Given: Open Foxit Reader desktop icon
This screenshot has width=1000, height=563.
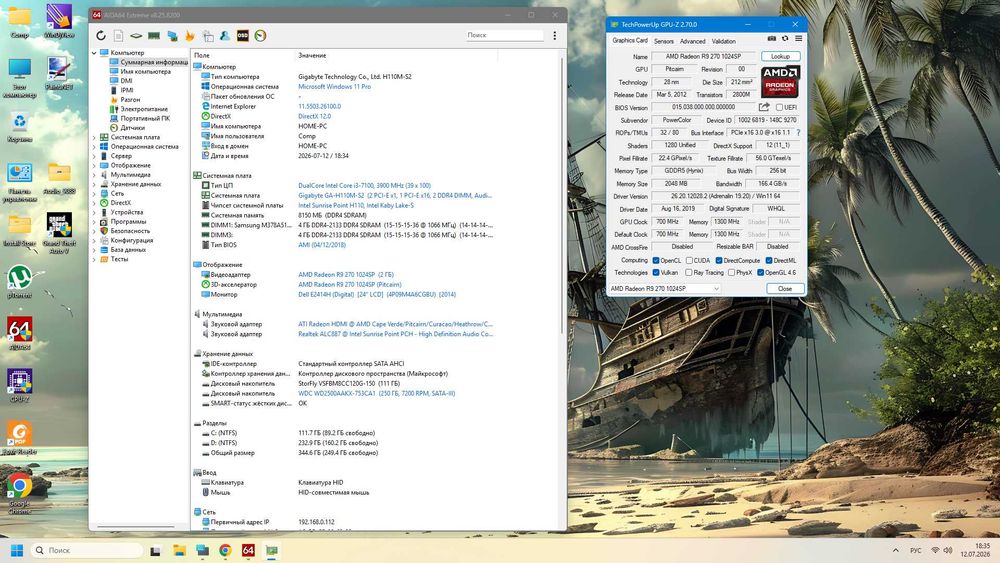Looking at the screenshot, I should 20,438.
